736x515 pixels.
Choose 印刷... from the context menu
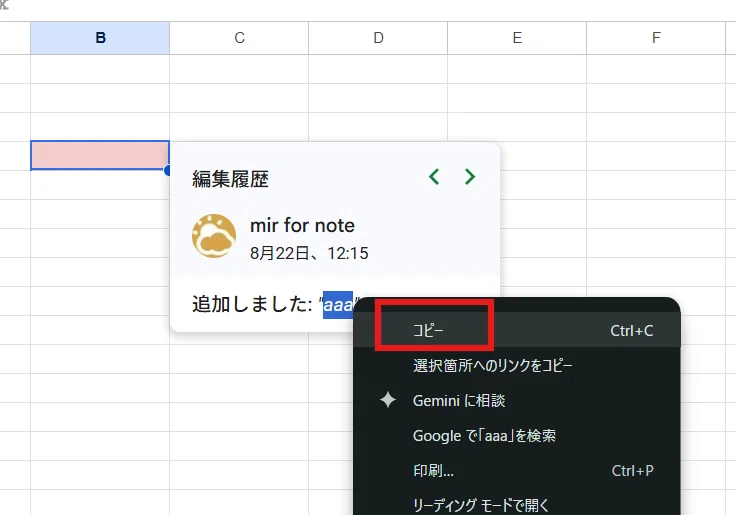[x=516, y=470]
